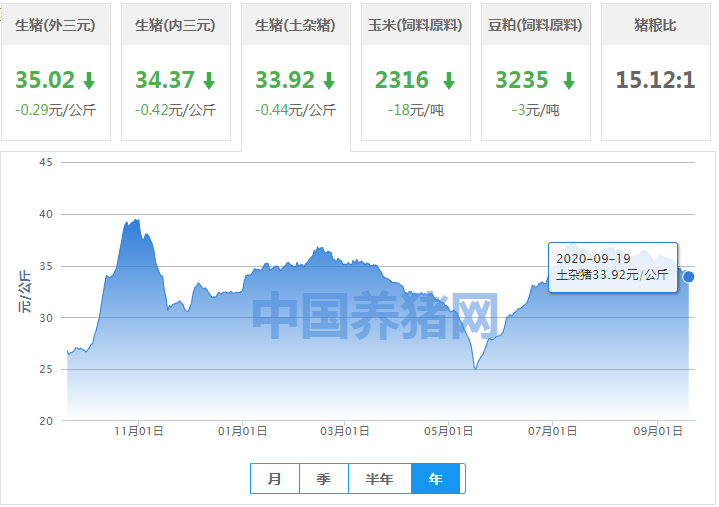Click the 2316 corn price value
This screenshot has height=507, width=719.
pos(402,80)
